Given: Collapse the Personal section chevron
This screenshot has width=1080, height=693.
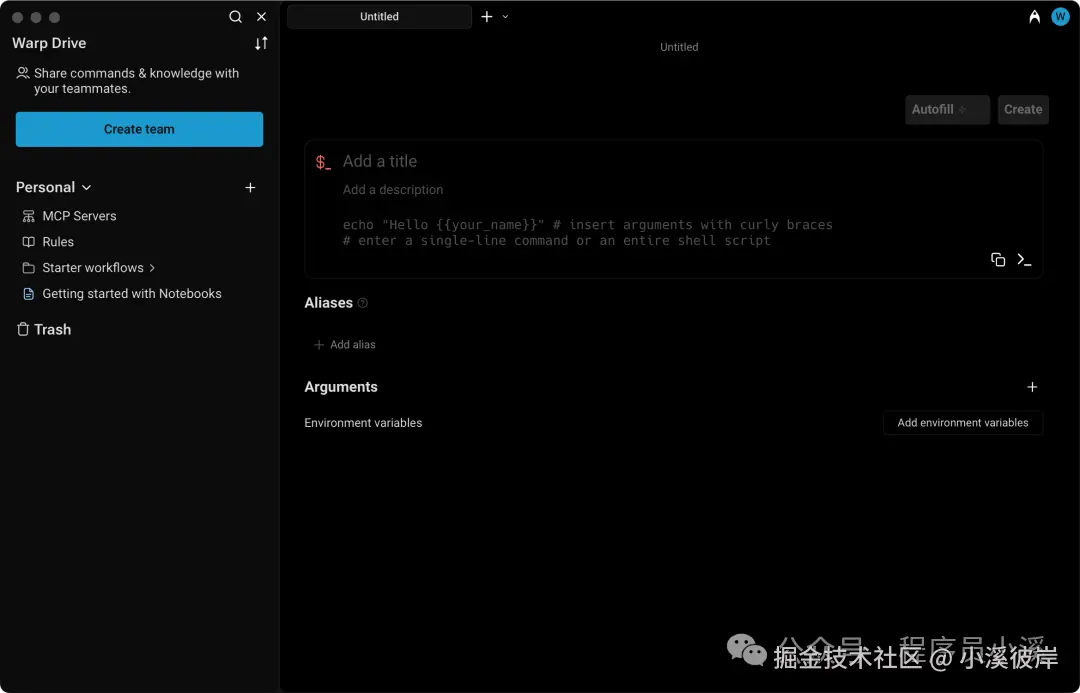Looking at the screenshot, I should (x=87, y=187).
